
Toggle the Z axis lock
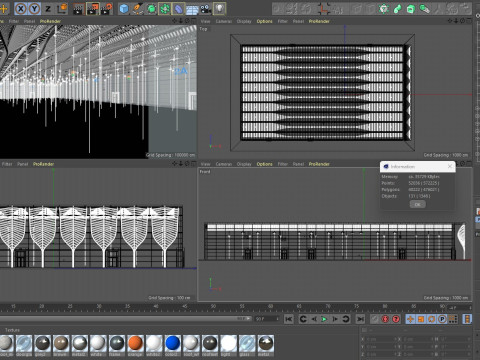click(x=48, y=9)
